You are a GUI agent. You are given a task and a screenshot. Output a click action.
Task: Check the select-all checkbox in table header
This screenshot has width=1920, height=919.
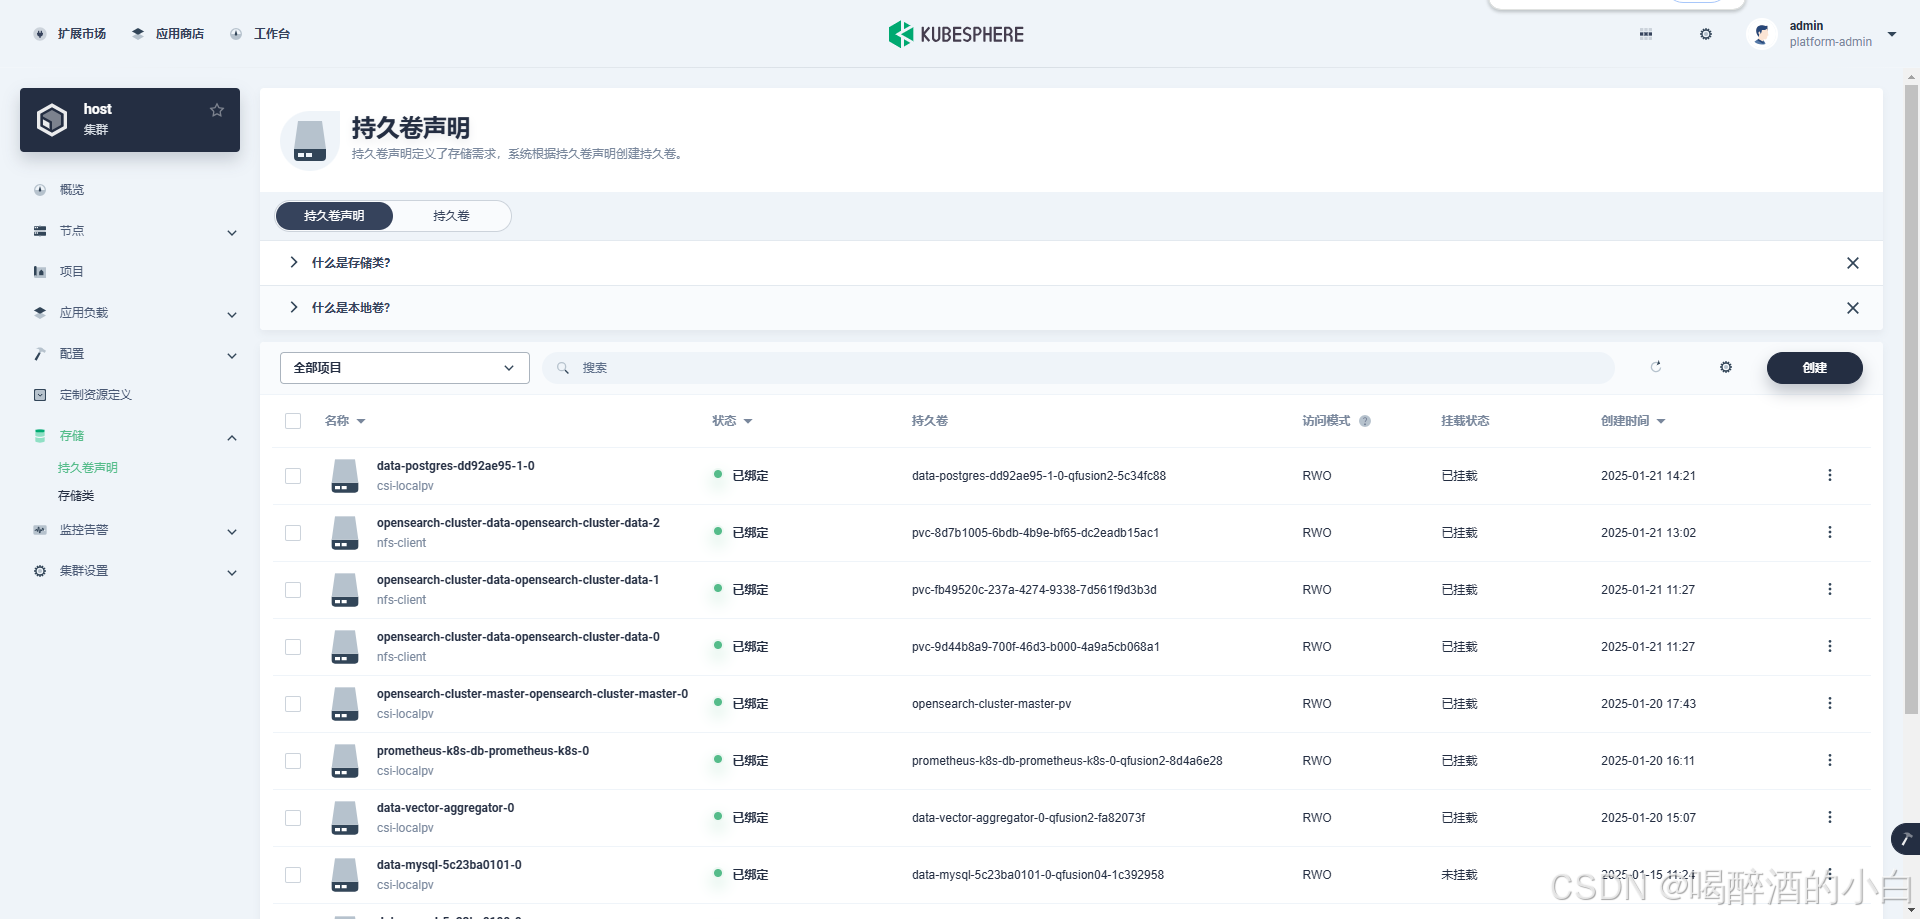293,421
